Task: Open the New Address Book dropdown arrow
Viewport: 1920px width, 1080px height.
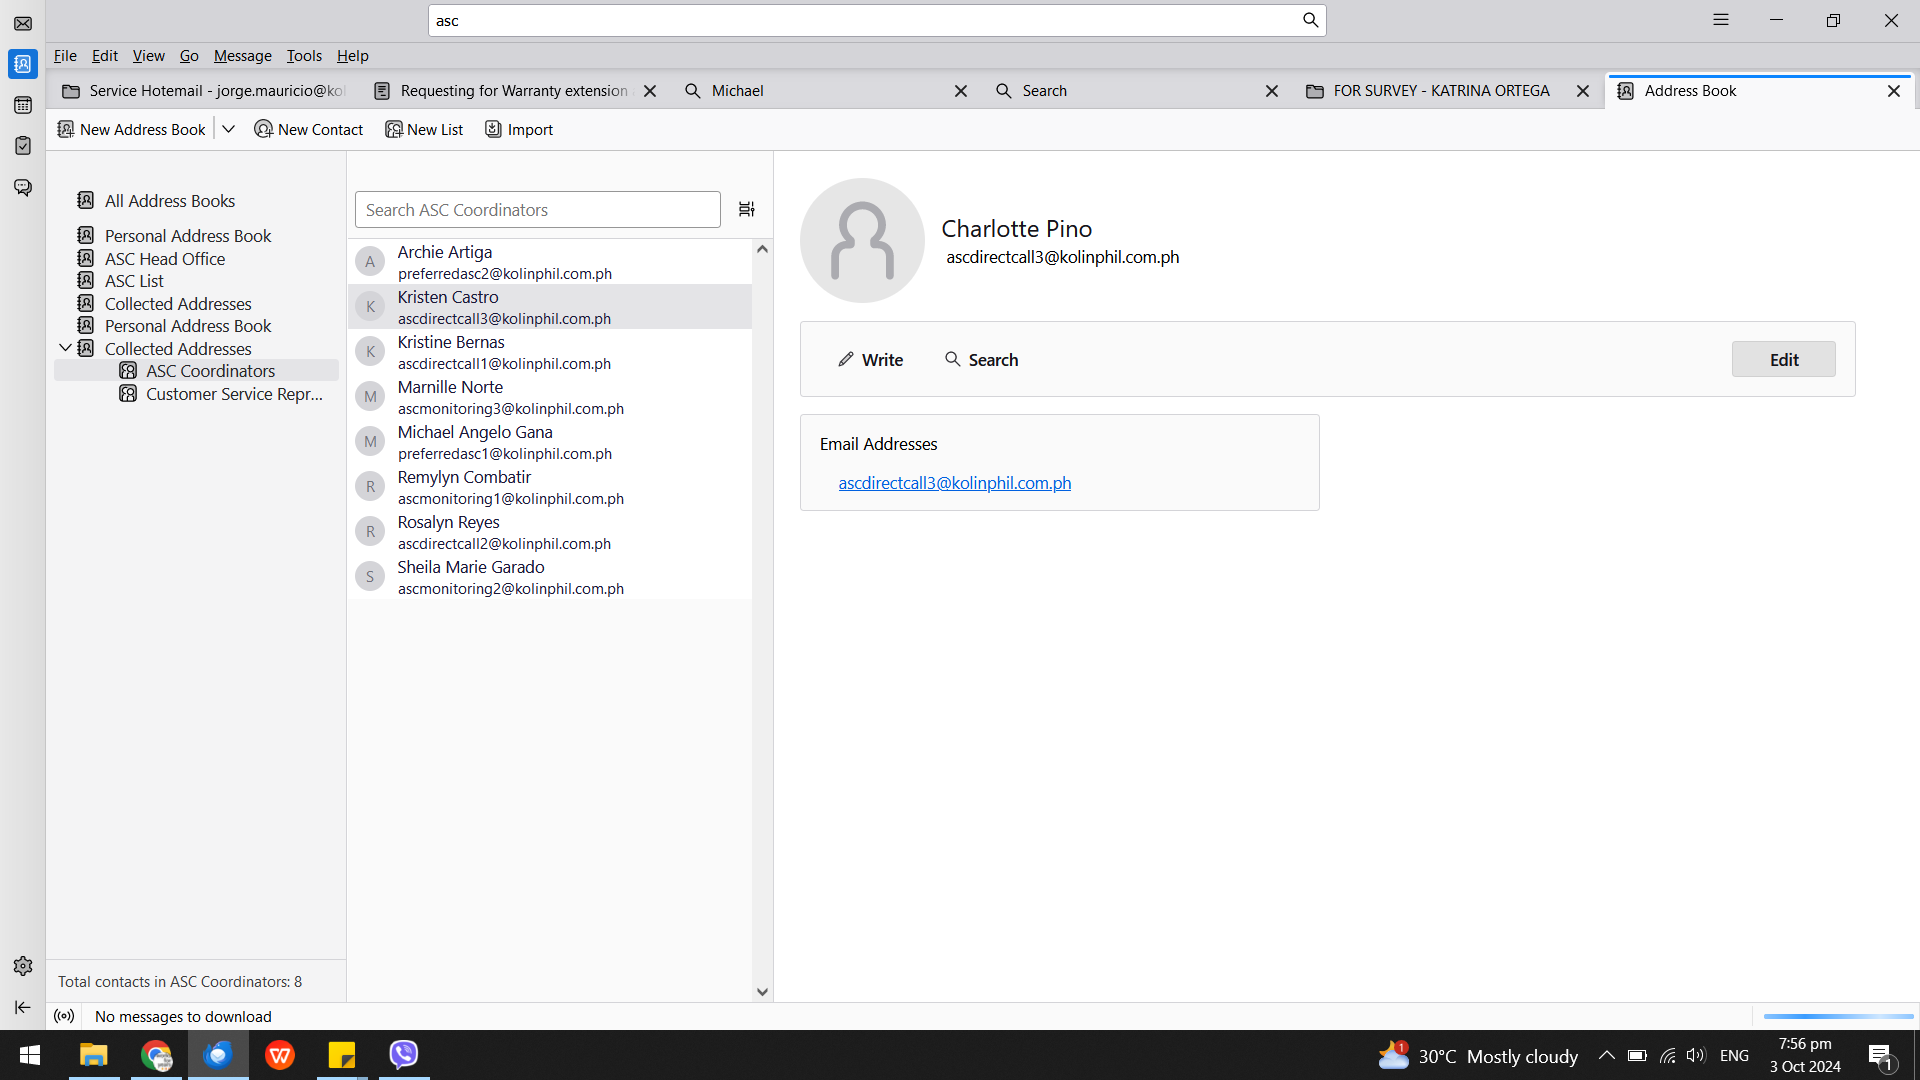Action: click(228, 129)
